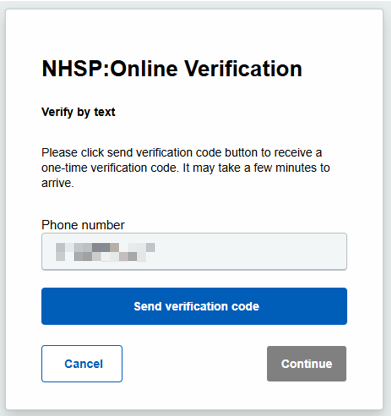The height and width of the screenshot is (416, 391).
Task: Click the word Verification in the title
Action: click(x=243, y=69)
